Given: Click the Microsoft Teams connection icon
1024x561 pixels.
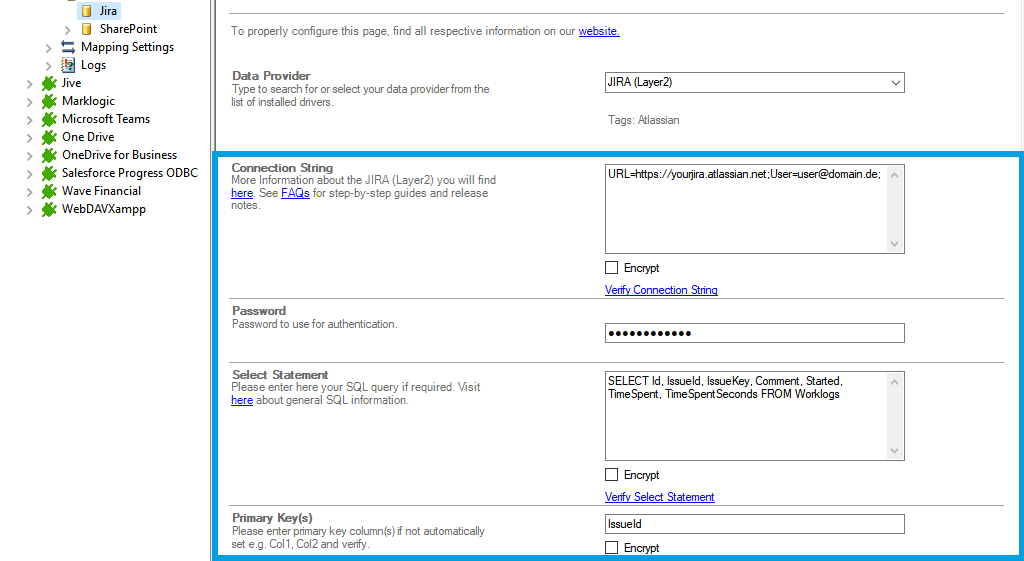Looking at the screenshot, I should 49,119.
